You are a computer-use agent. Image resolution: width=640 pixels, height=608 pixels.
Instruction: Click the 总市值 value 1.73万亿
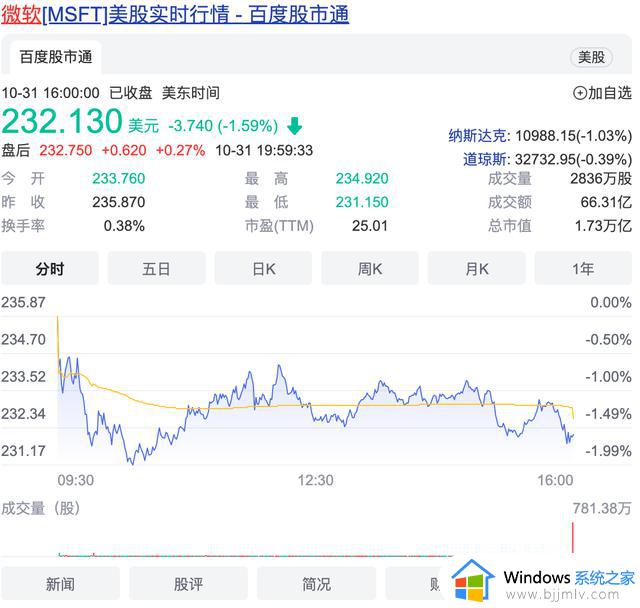click(603, 226)
